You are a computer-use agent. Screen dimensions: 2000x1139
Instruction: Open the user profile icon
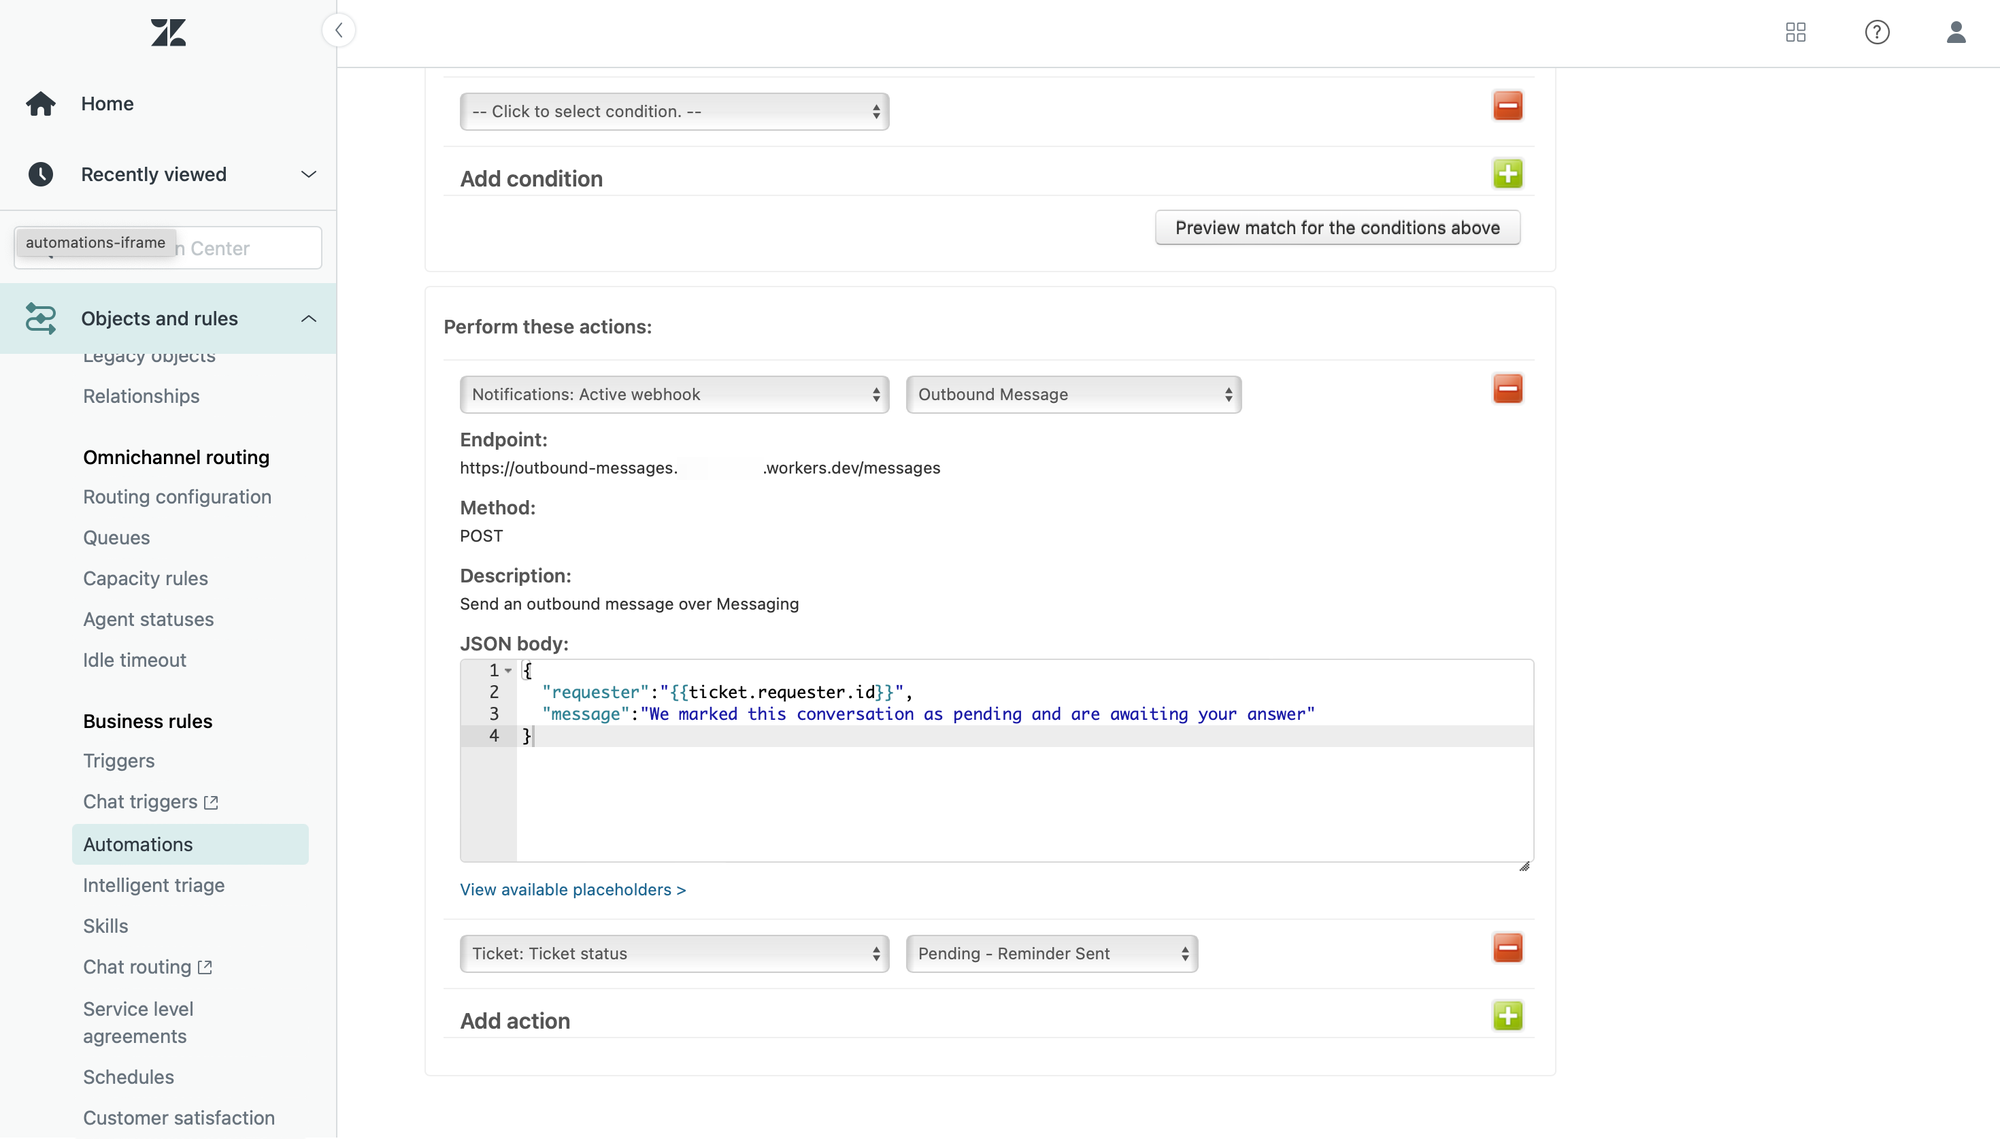(x=1956, y=33)
